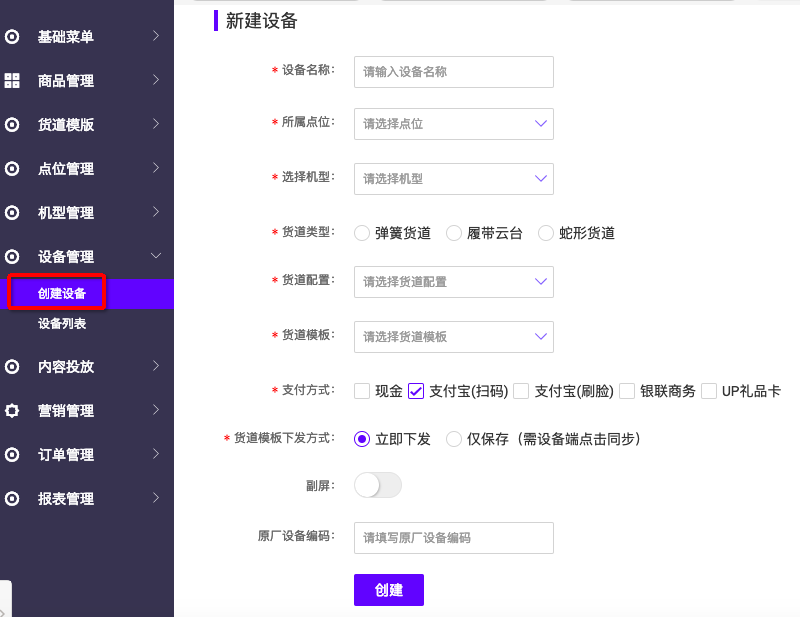The width and height of the screenshot is (800, 617).
Task: Click the circle icon beside 报表管理
Action: point(12,498)
